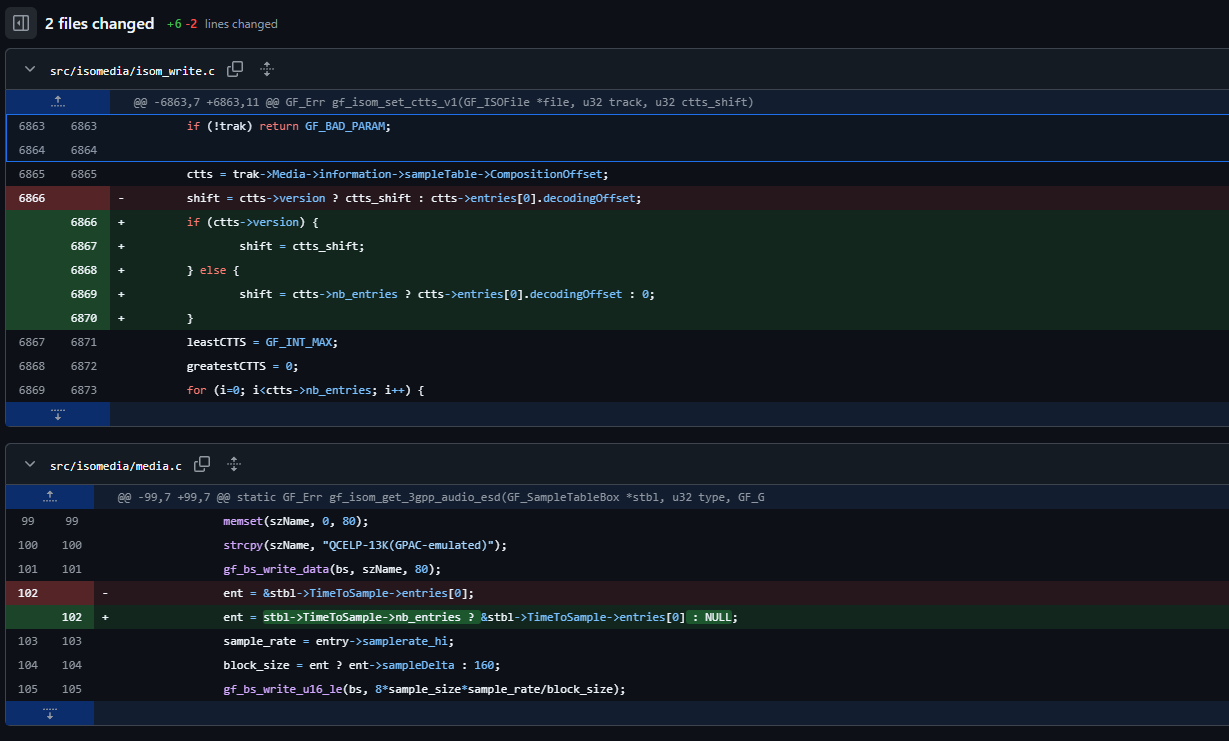
Task: Collapse the isom_write.c file diff
Action: [30, 70]
